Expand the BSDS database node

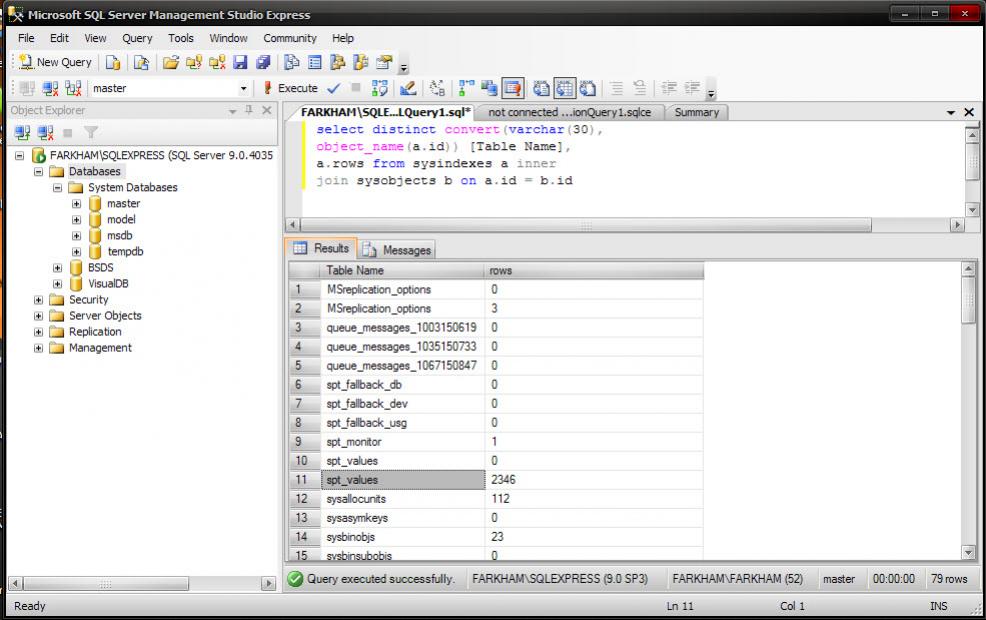pos(58,268)
